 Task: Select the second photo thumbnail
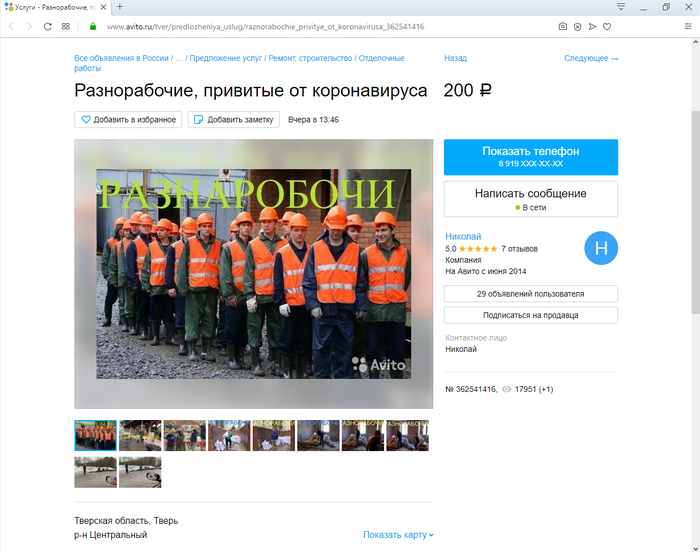coord(140,435)
